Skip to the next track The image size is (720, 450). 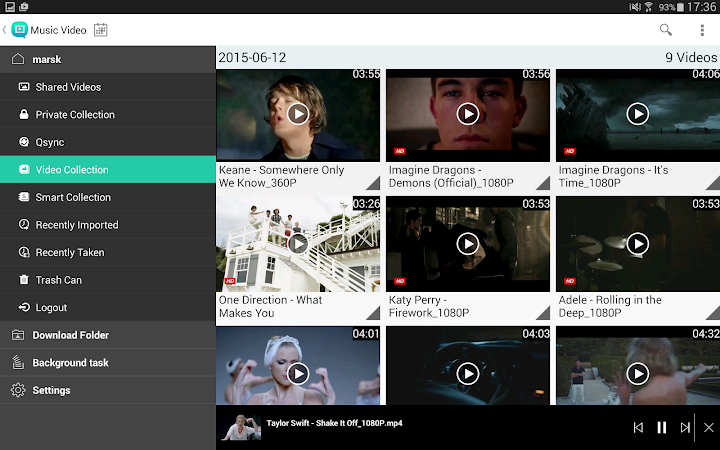[685, 428]
